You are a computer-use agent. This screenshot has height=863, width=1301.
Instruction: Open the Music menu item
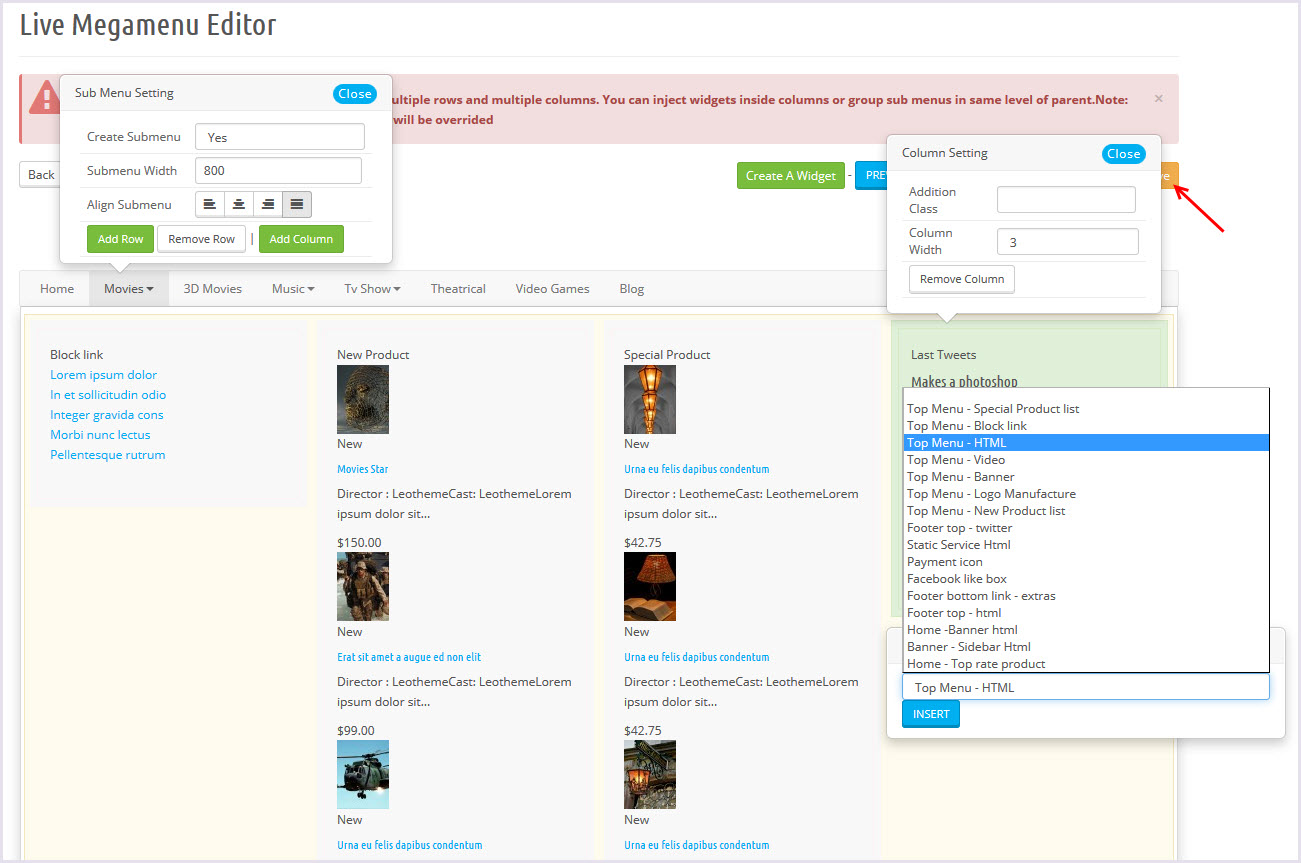tap(292, 289)
